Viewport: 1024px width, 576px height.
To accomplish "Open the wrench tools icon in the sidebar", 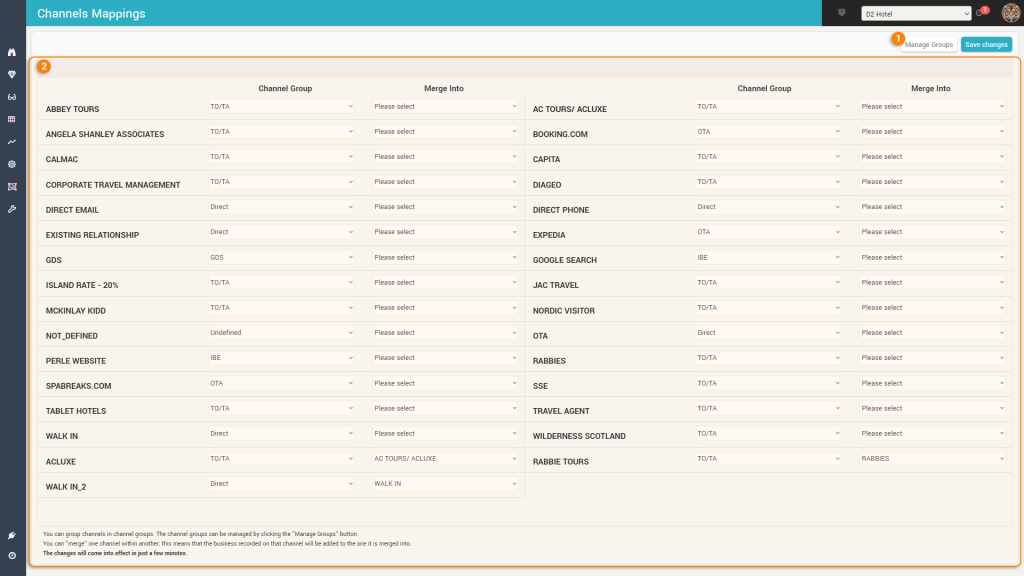I will pyautogui.click(x=12, y=209).
